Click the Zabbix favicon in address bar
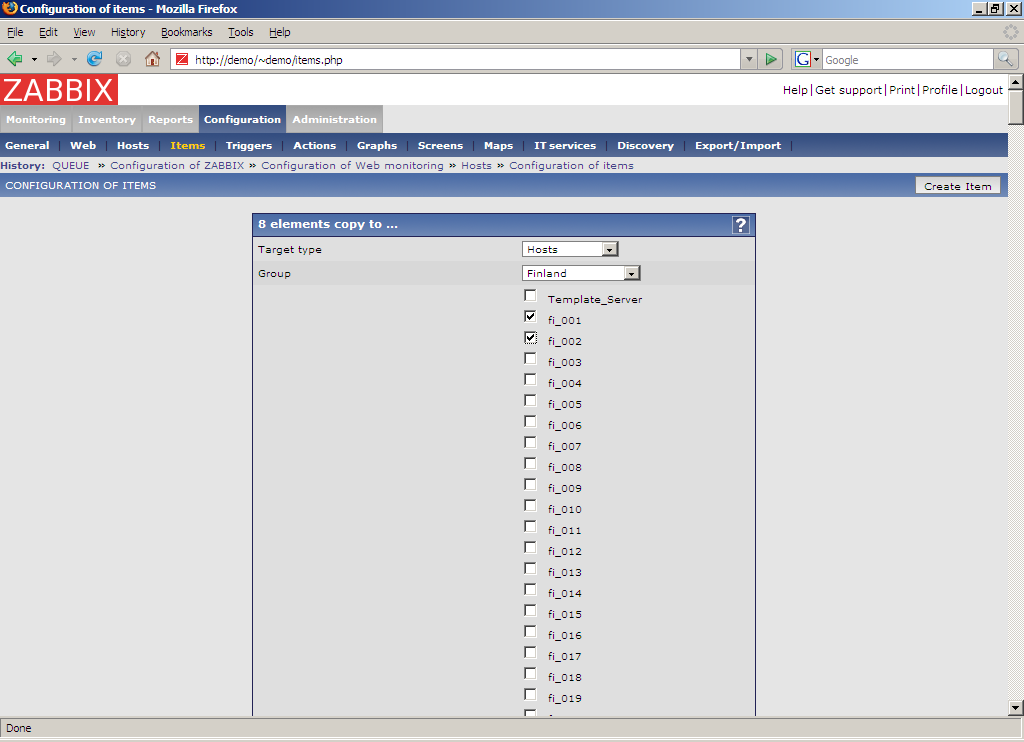Screen dimensions: 1024x742 click(x=182, y=59)
